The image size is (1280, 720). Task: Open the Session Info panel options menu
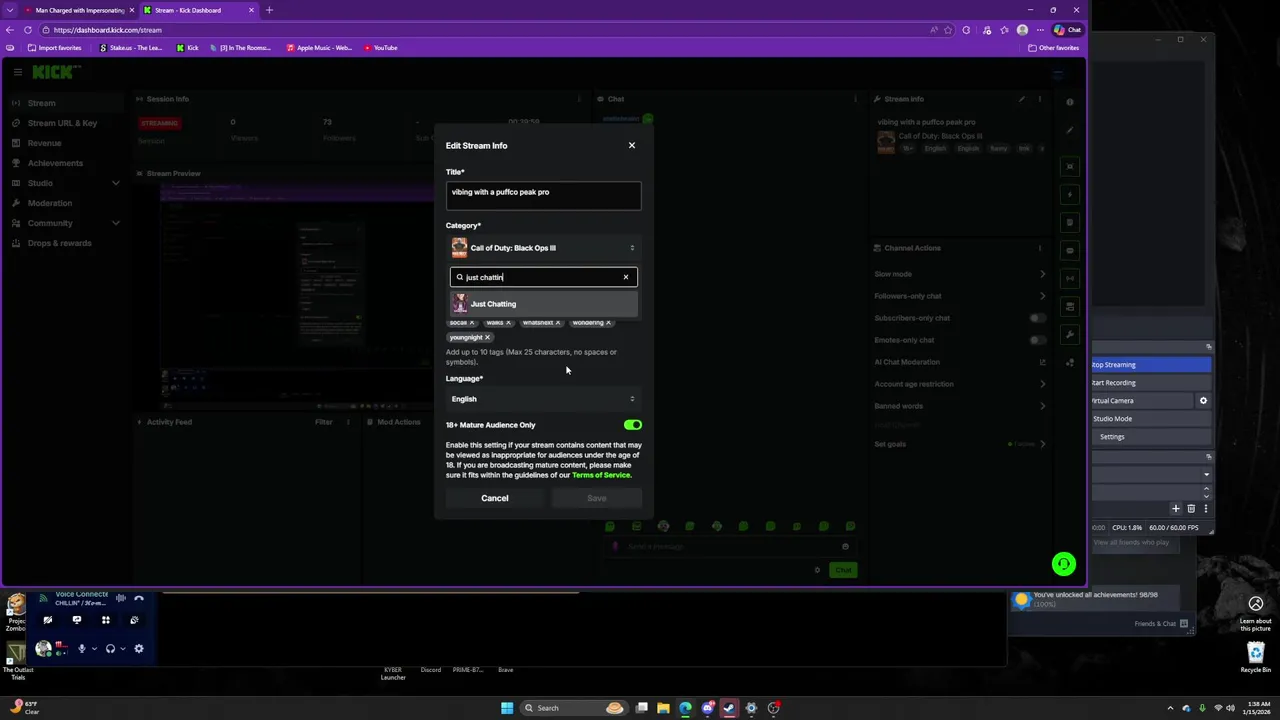pyautogui.click(x=578, y=99)
